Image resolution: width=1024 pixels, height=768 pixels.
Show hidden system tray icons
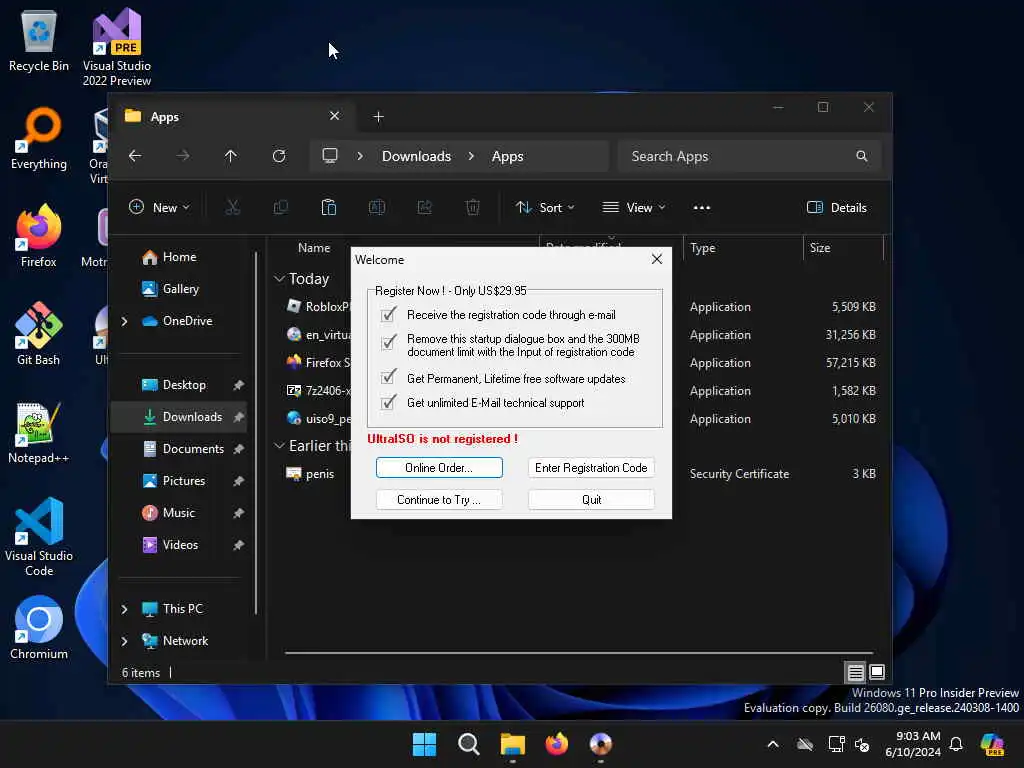(773, 744)
